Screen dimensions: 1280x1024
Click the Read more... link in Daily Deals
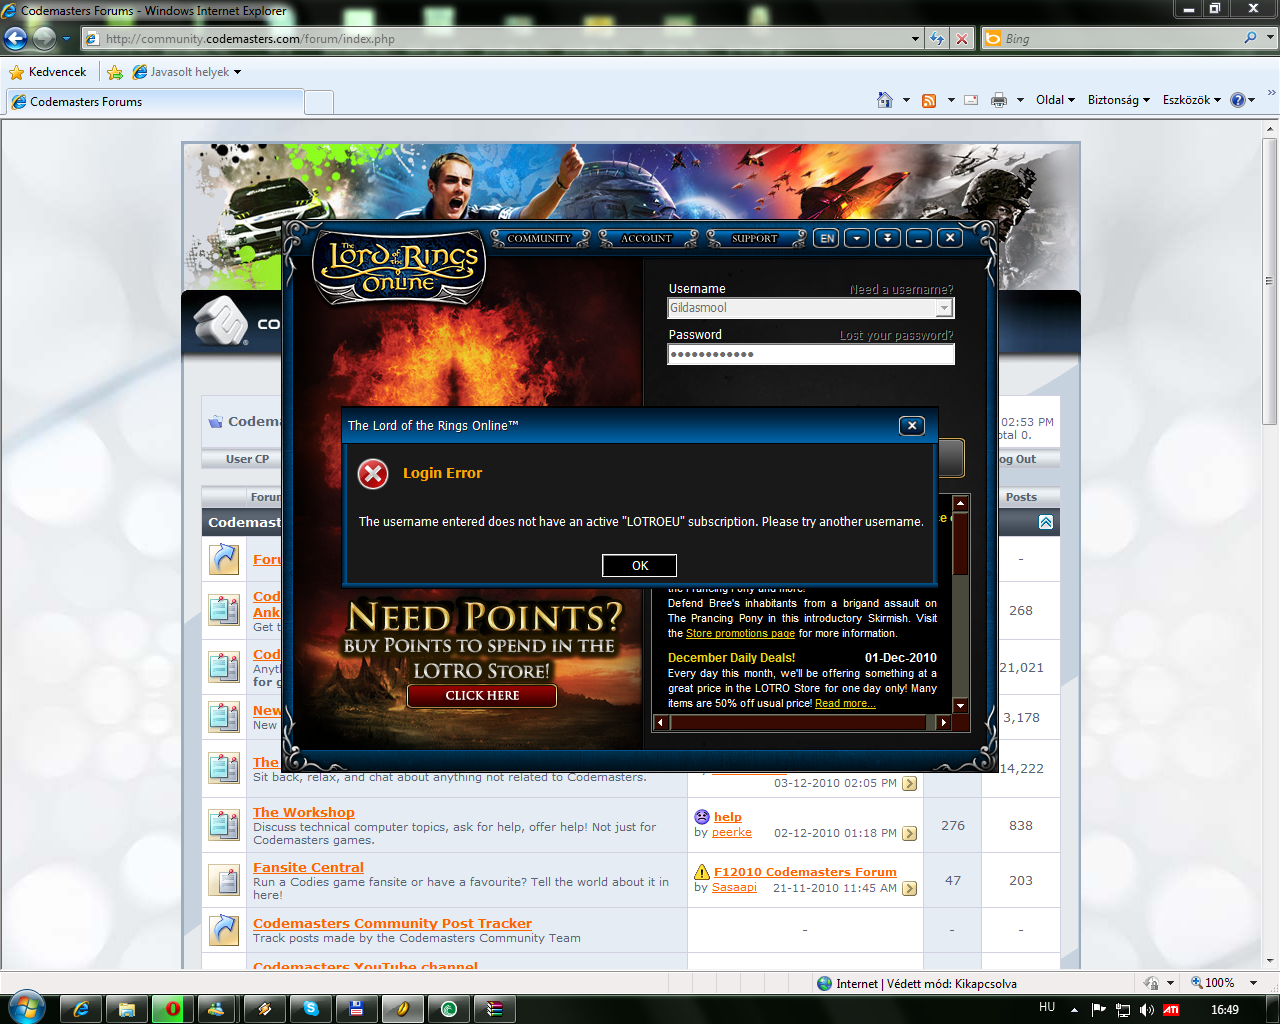tap(845, 704)
